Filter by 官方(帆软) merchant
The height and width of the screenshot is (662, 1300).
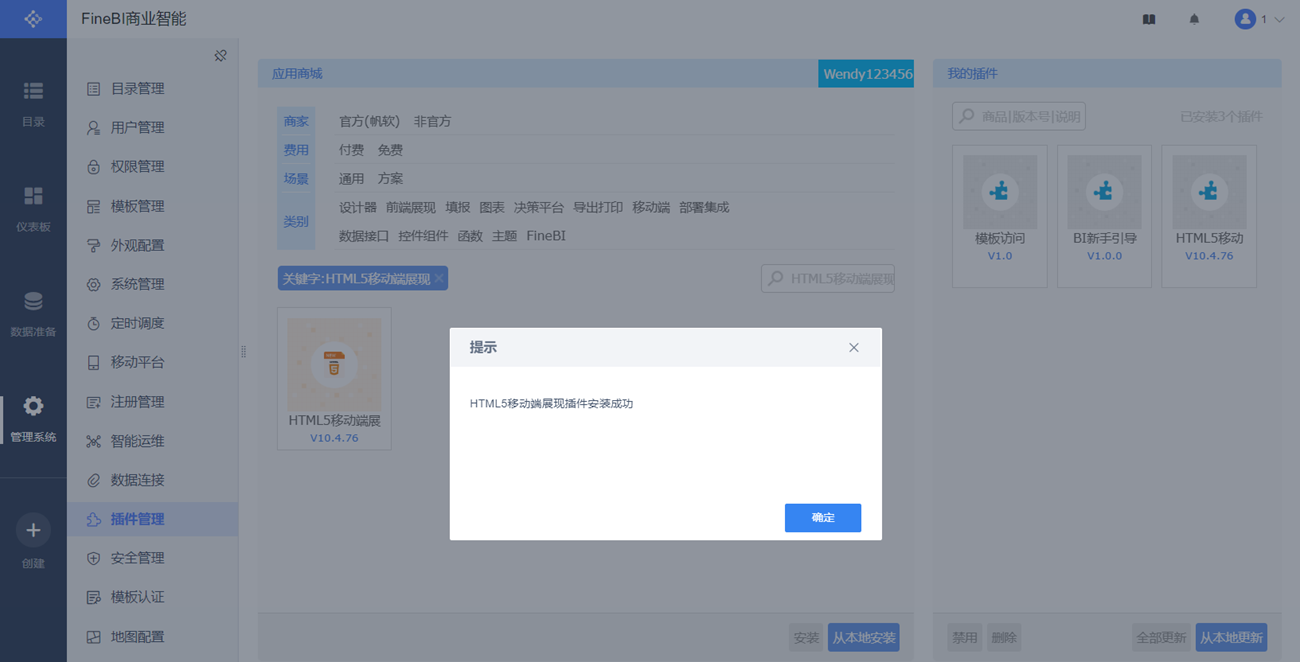click(369, 121)
